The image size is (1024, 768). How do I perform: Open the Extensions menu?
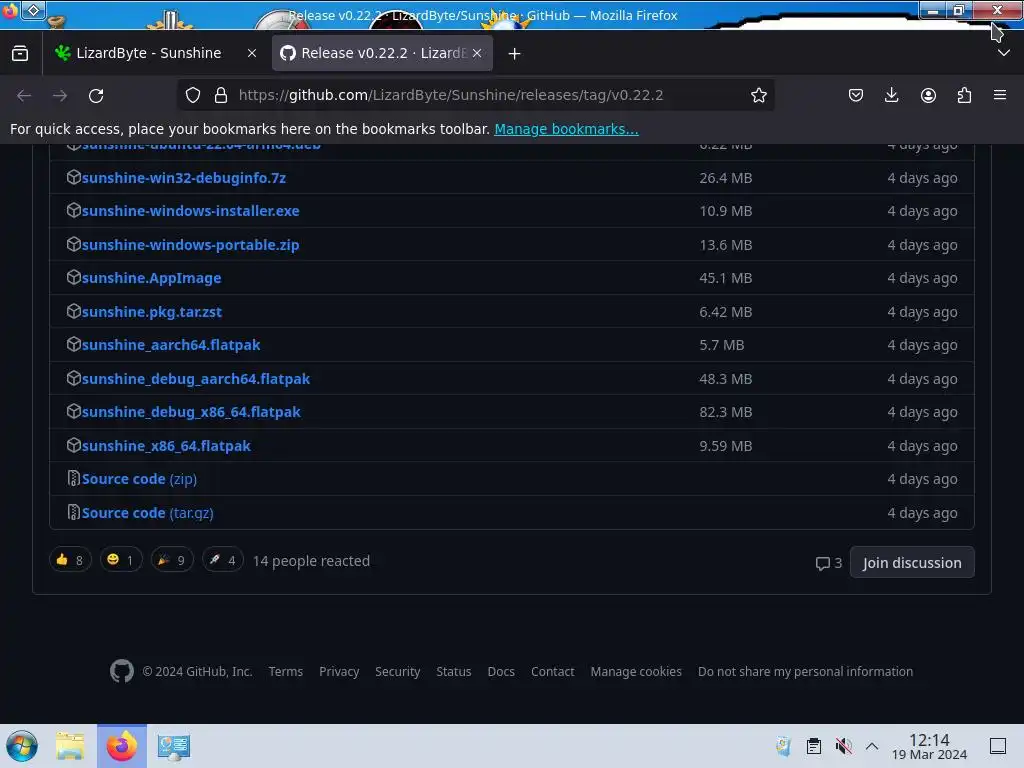964,95
